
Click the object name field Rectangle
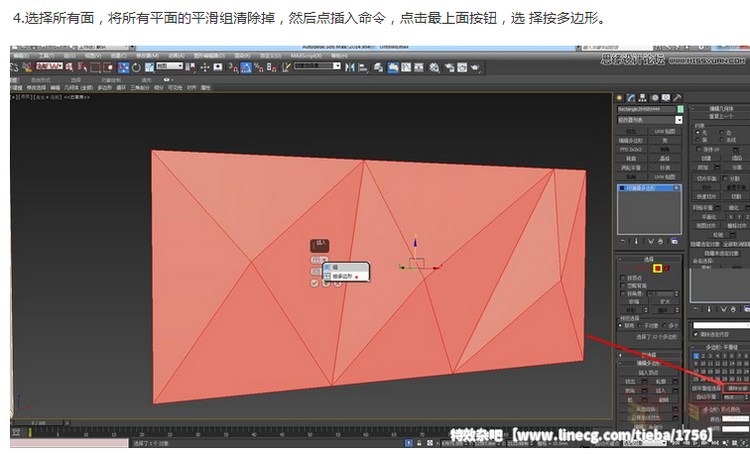click(646, 109)
